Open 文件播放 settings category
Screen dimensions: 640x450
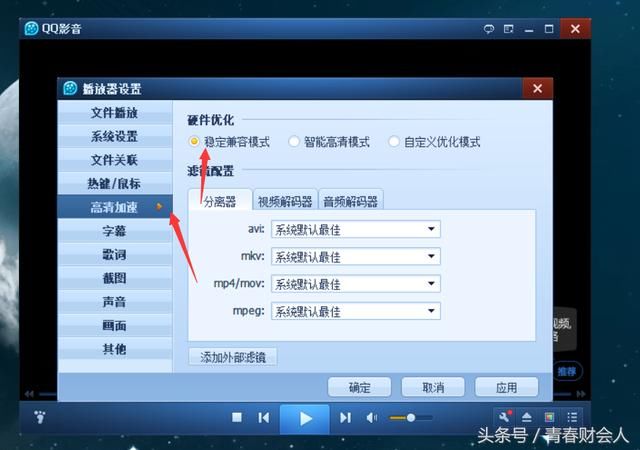pyautogui.click(x=114, y=112)
